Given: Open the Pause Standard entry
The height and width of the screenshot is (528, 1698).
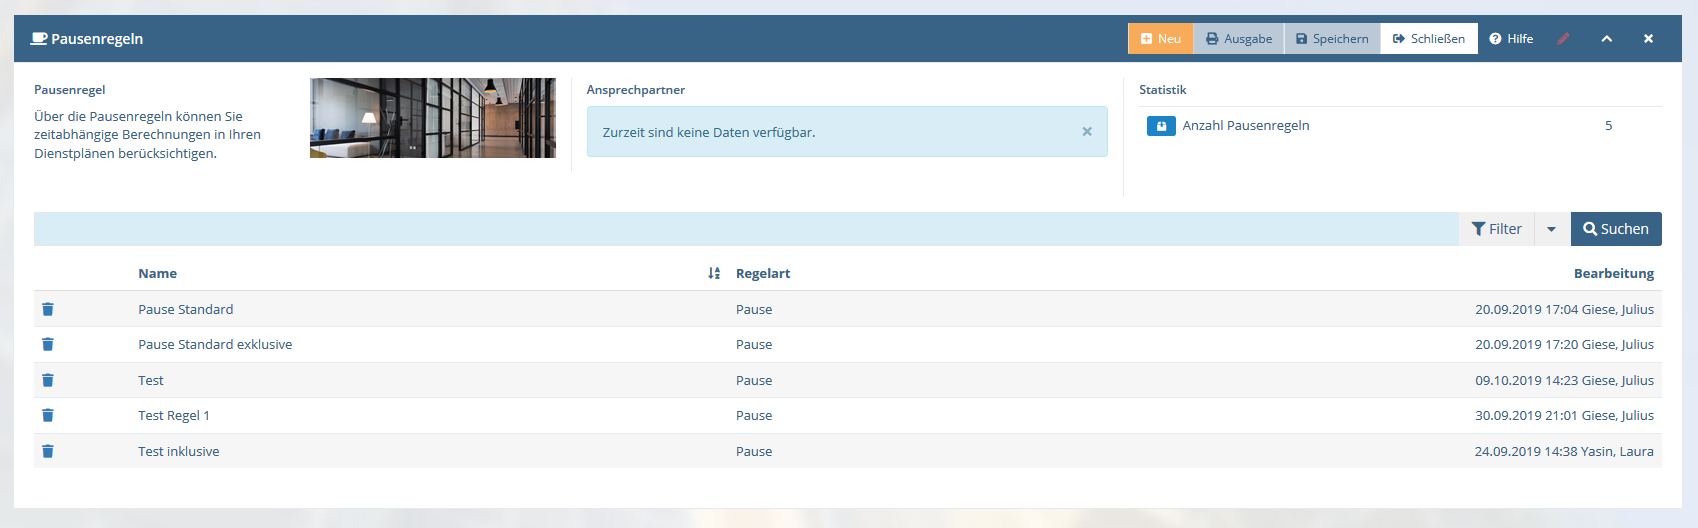Looking at the screenshot, I should click(x=186, y=309).
